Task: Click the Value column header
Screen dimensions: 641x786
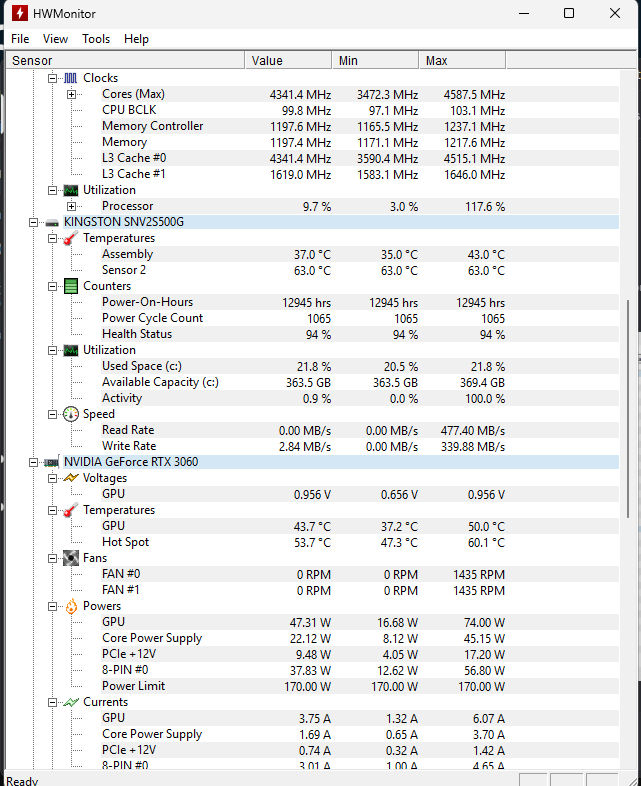Action: (x=288, y=60)
